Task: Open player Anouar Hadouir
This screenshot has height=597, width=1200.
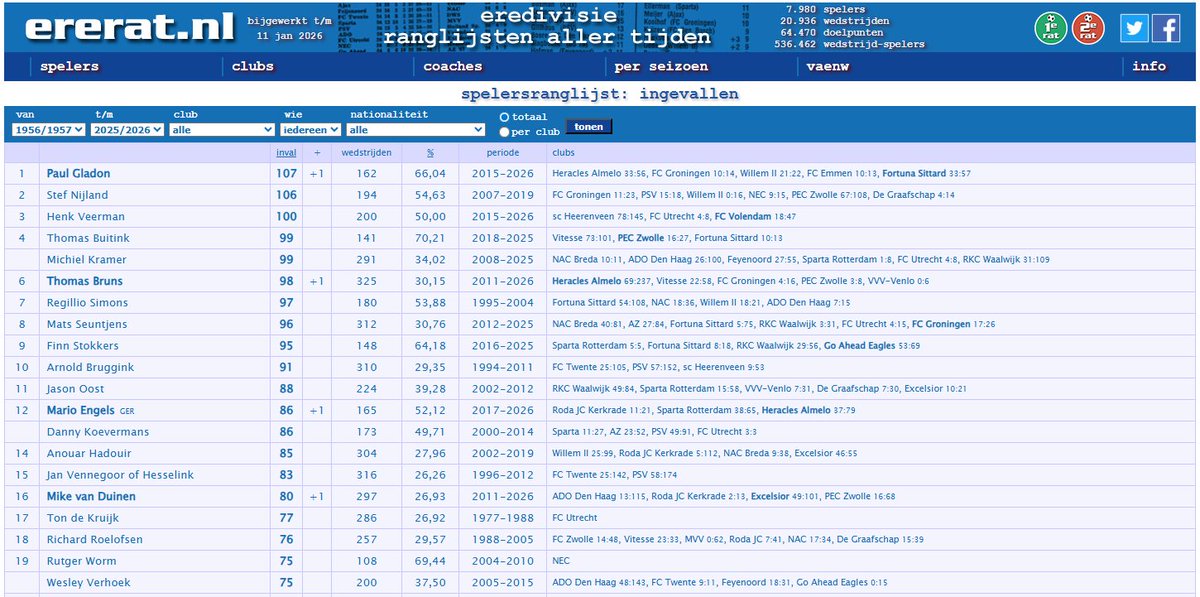Action: (90, 454)
